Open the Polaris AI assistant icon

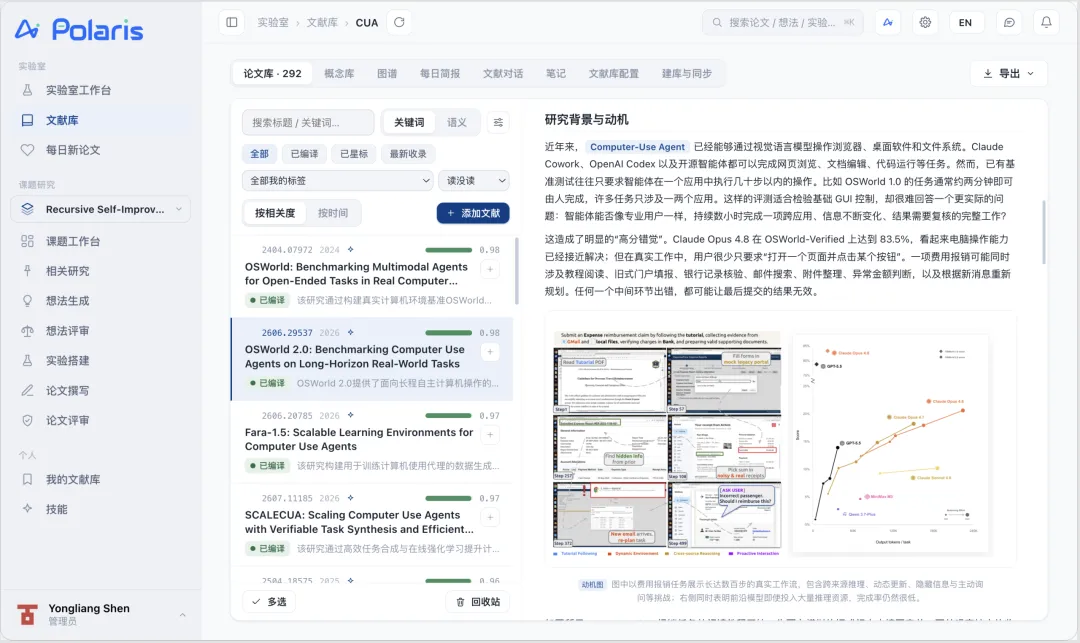point(888,22)
